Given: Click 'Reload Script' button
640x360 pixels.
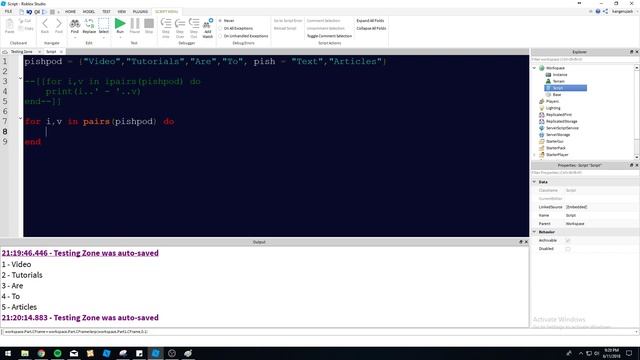Looking at the screenshot, I should coord(285,28).
